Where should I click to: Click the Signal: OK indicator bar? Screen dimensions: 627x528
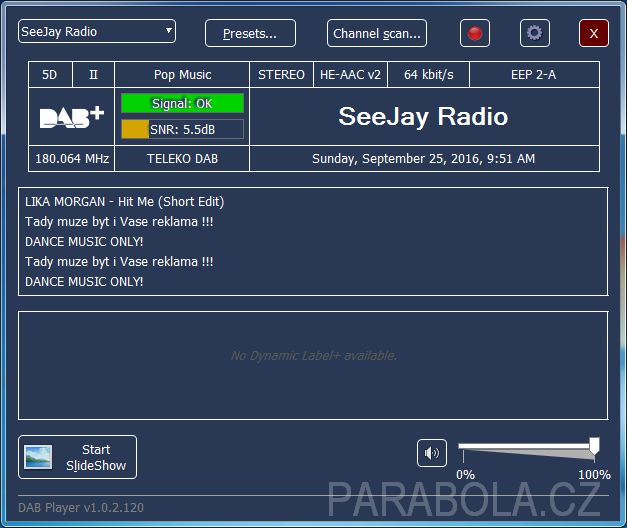(x=182, y=103)
